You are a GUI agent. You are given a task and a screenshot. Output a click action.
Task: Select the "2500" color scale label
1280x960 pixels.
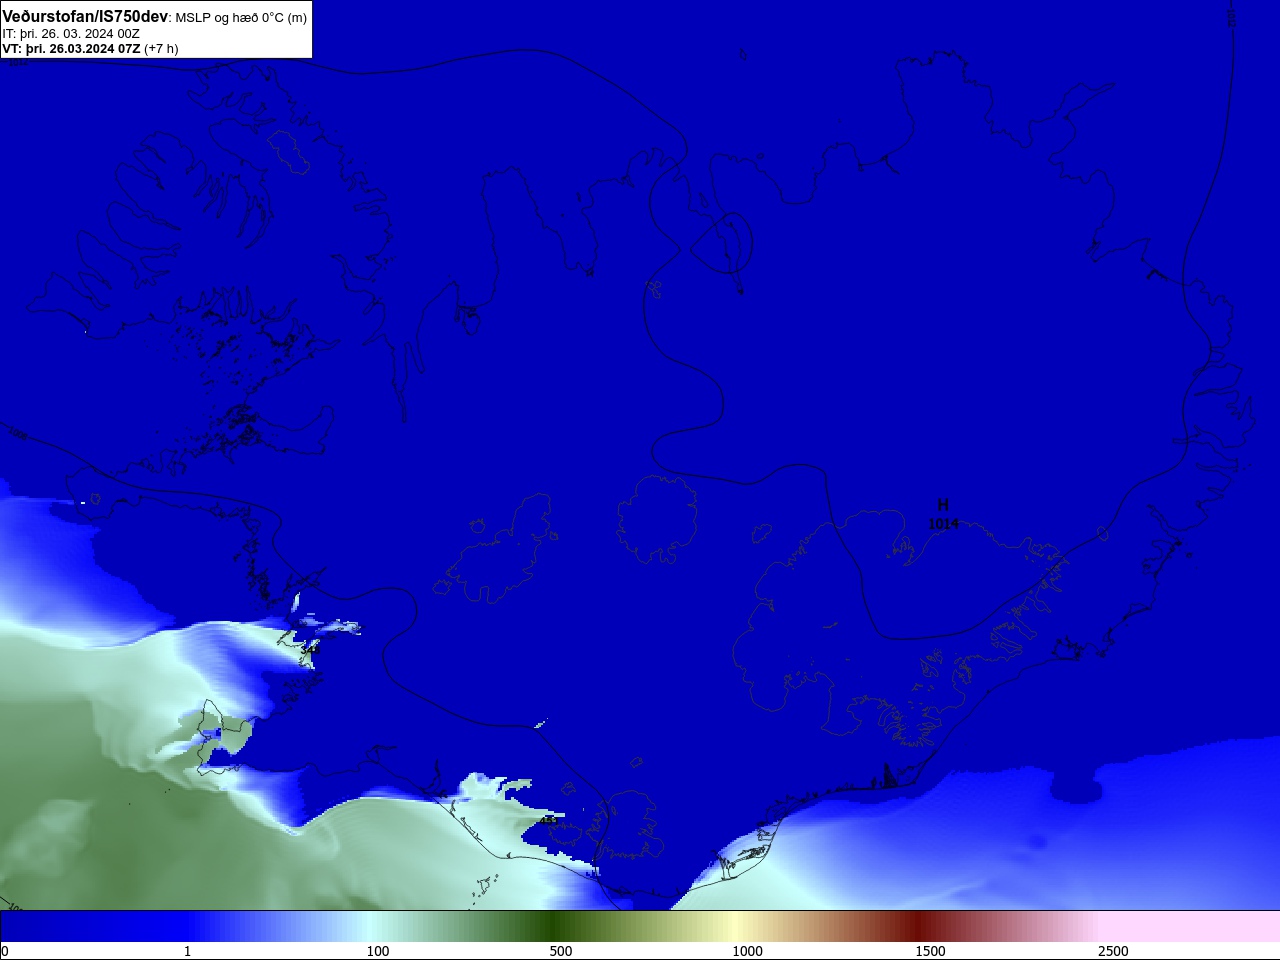click(x=1113, y=951)
